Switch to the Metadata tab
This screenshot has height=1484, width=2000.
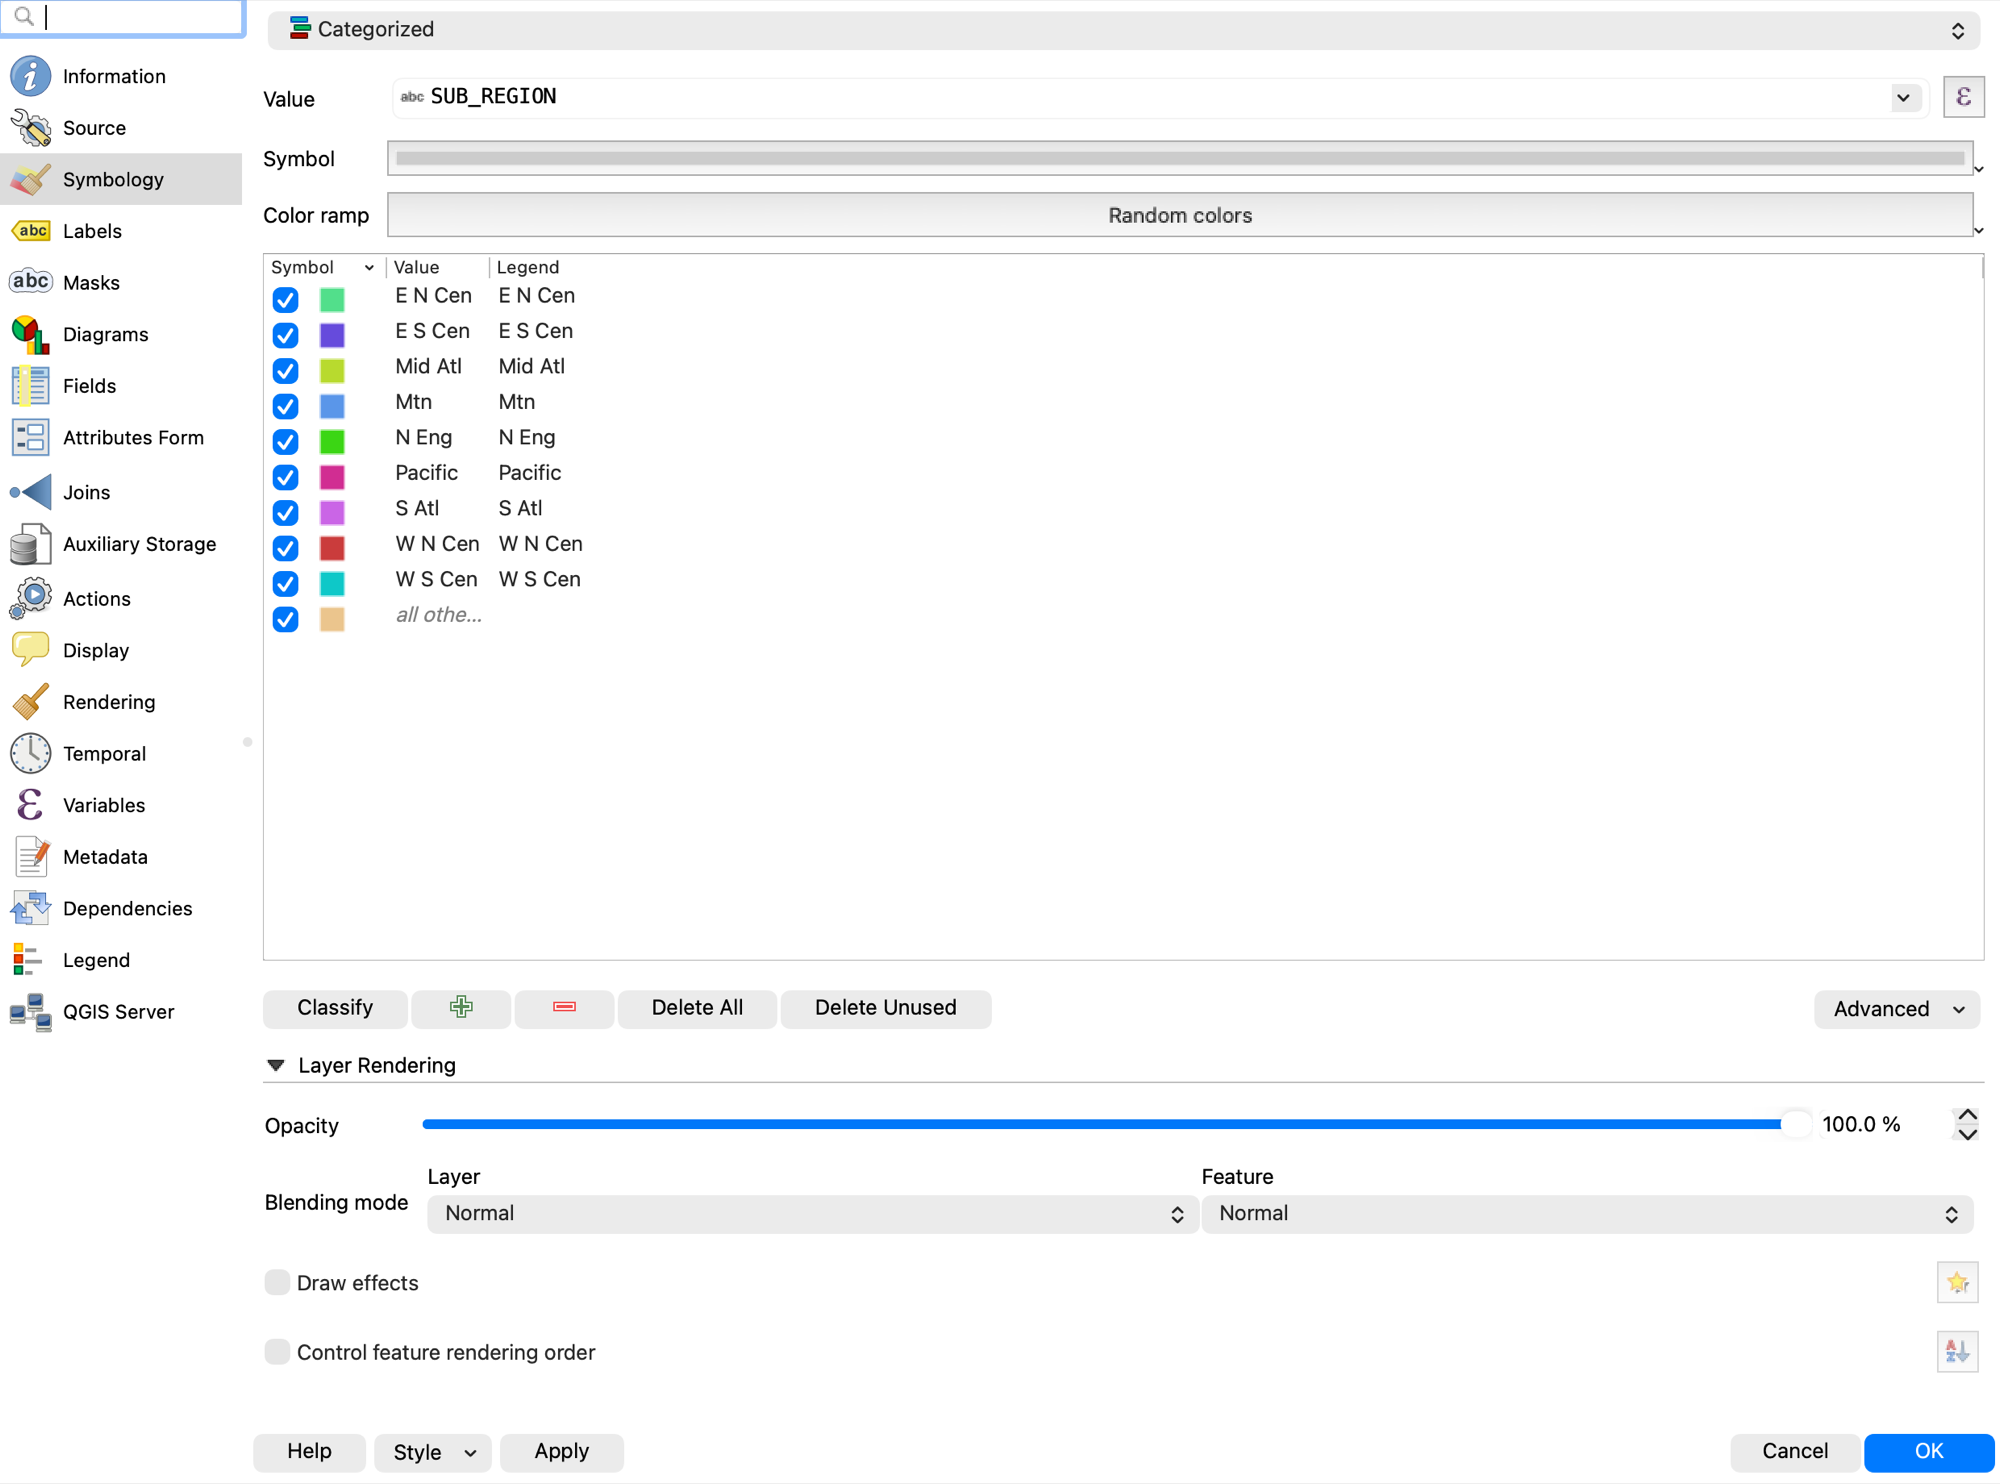click(x=122, y=857)
